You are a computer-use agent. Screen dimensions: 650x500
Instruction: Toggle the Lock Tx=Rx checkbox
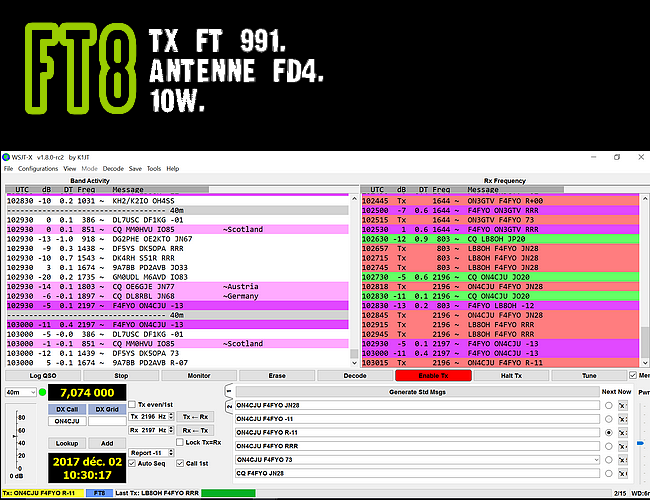click(180, 442)
